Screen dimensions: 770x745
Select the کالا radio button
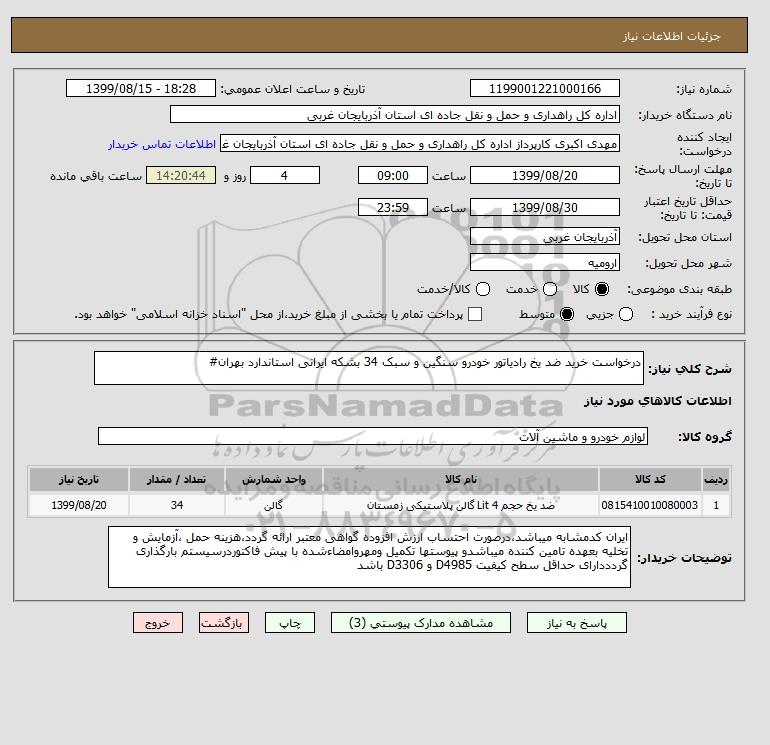click(602, 289)
